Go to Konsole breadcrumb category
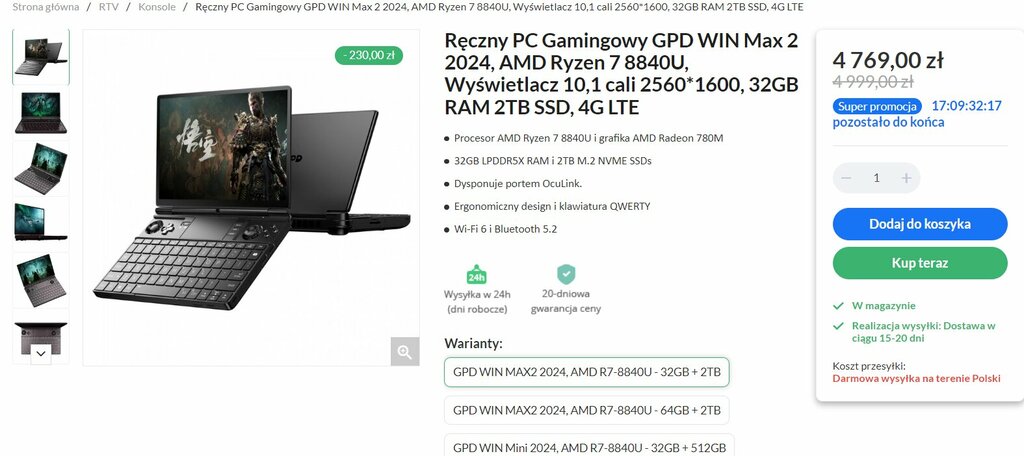The width and height of the screenshot is (1024, 456). (x=157, y=7)
